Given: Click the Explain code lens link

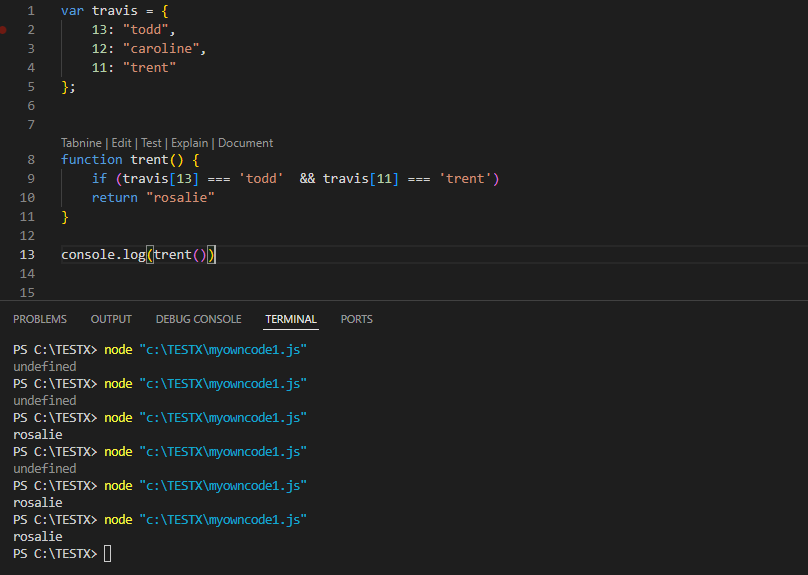Looking at the screenshot, I should [x=190, y=143].
